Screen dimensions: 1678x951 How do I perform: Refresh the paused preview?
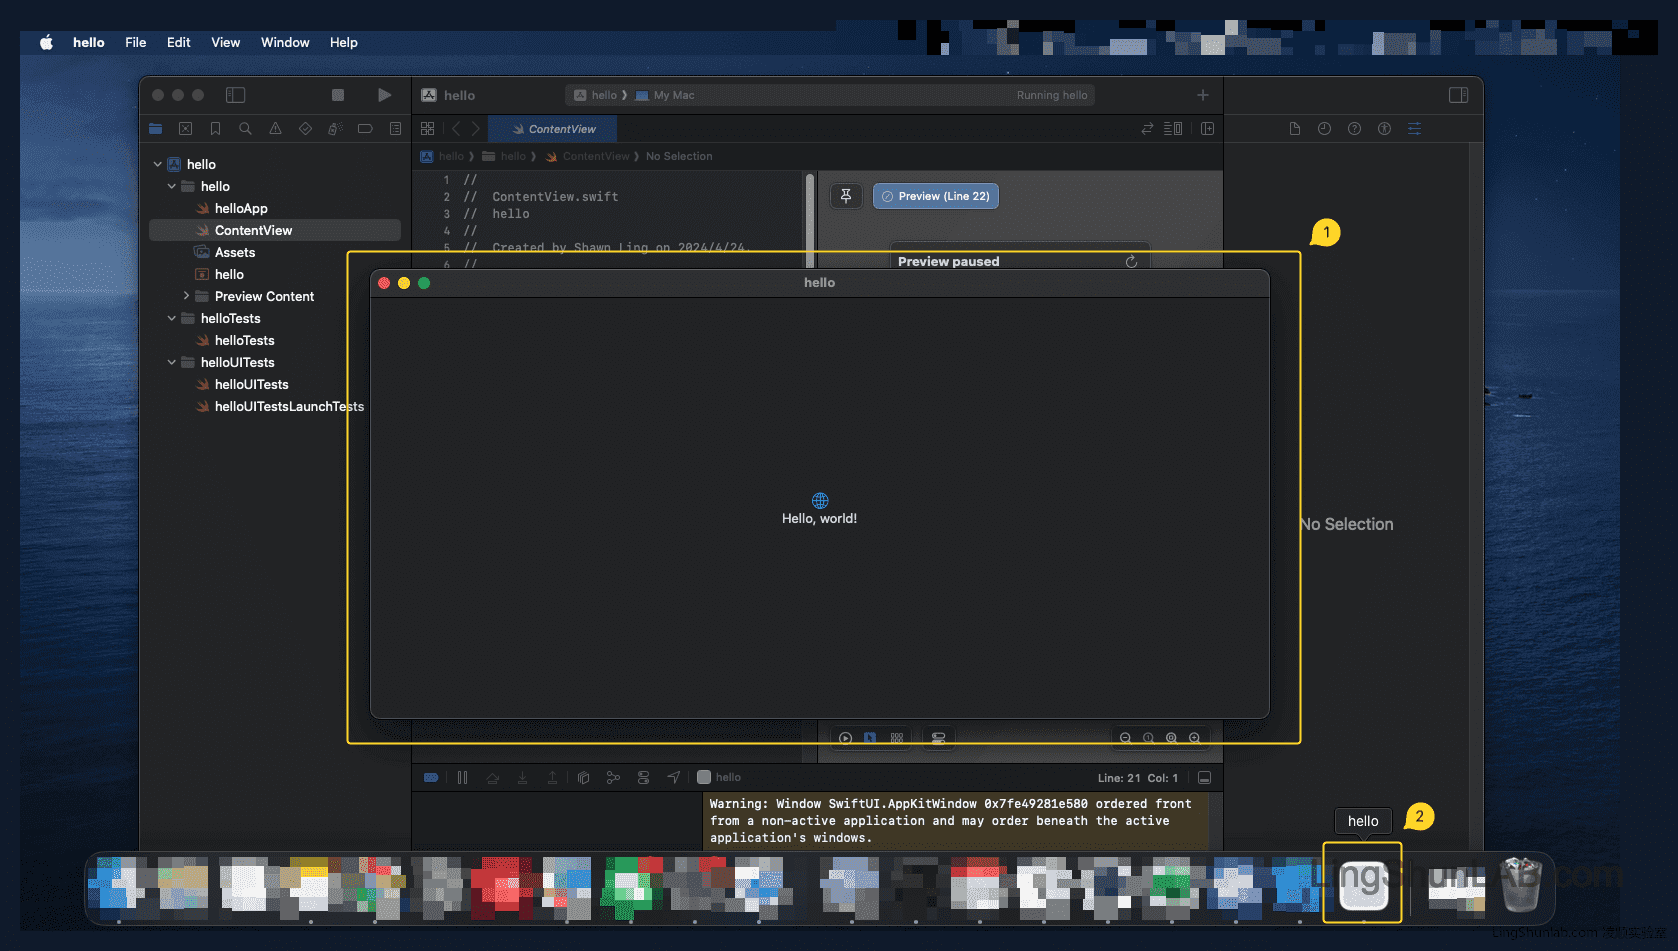[x=1131, y=262]
